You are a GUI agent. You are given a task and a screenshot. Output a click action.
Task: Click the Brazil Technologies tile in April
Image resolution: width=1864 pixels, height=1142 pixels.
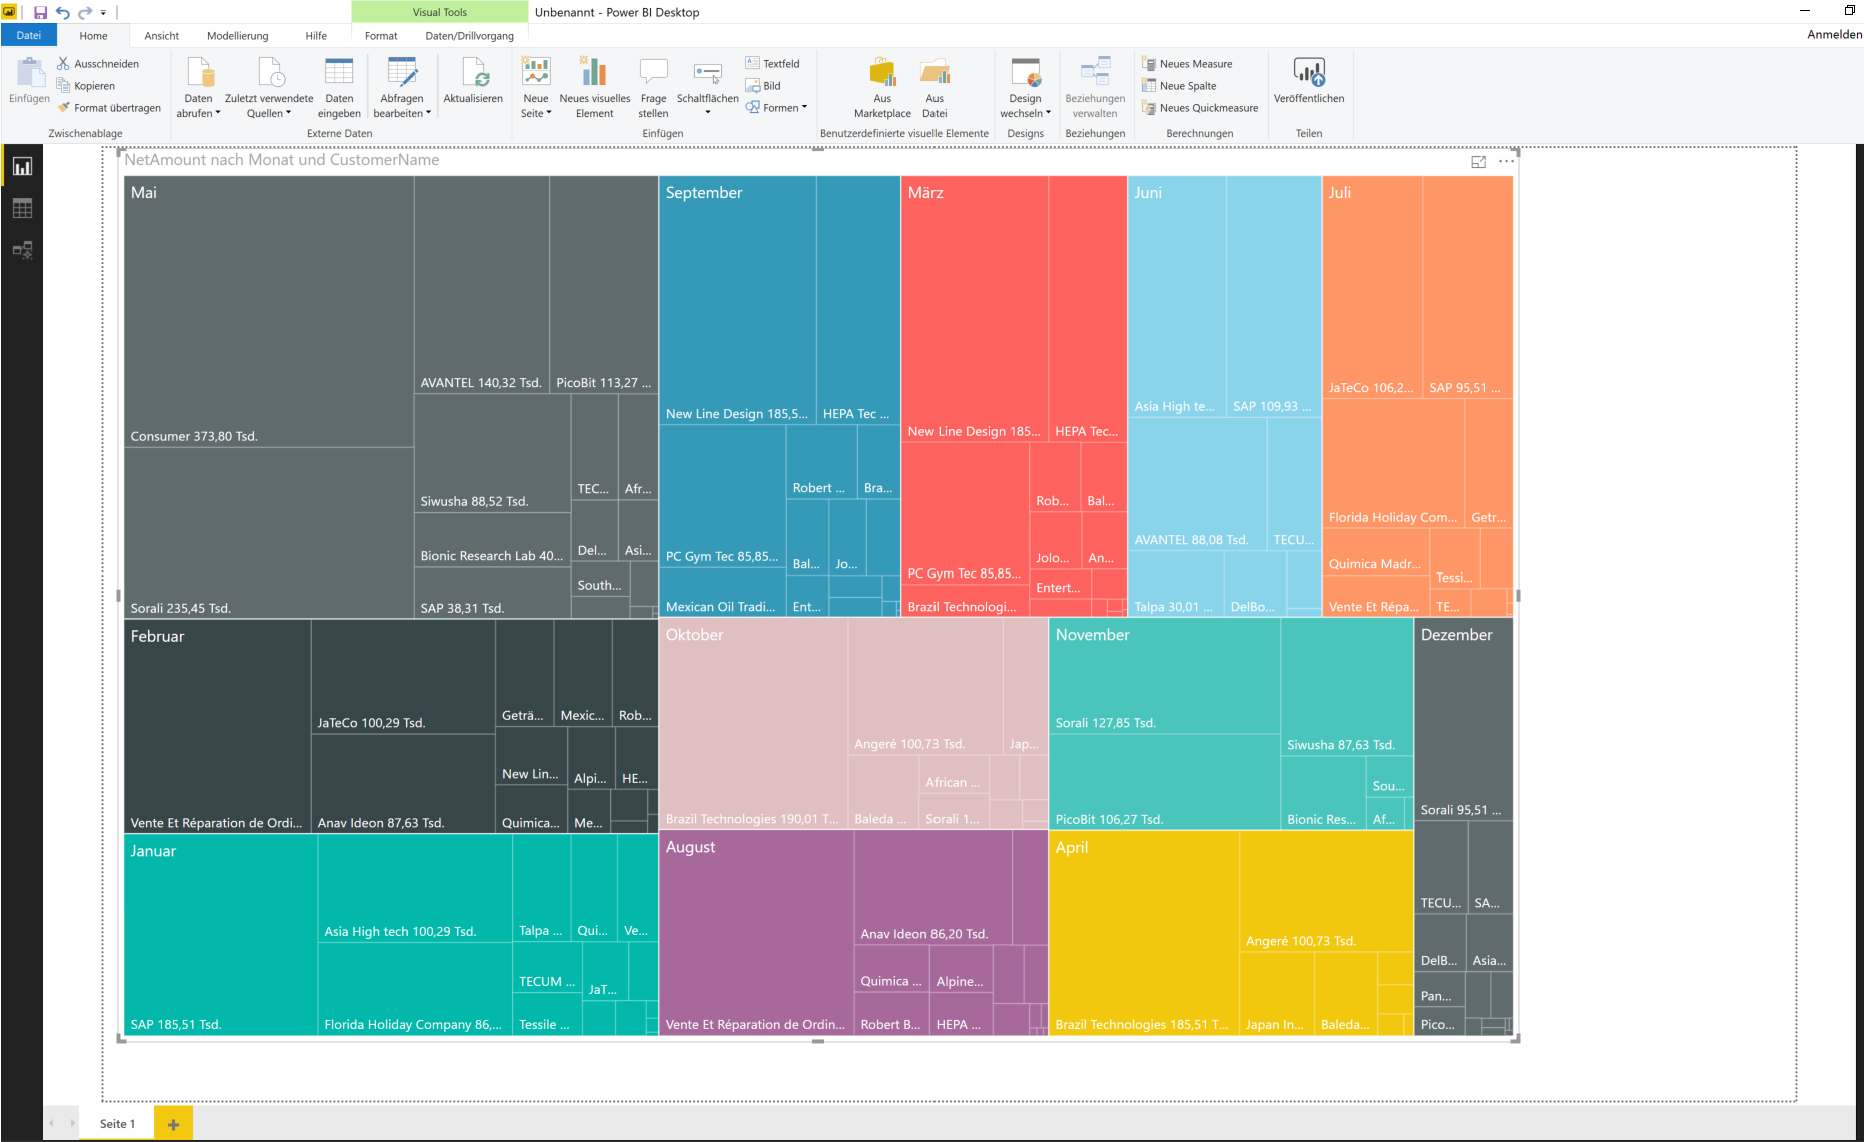[x=1144, y=933]
